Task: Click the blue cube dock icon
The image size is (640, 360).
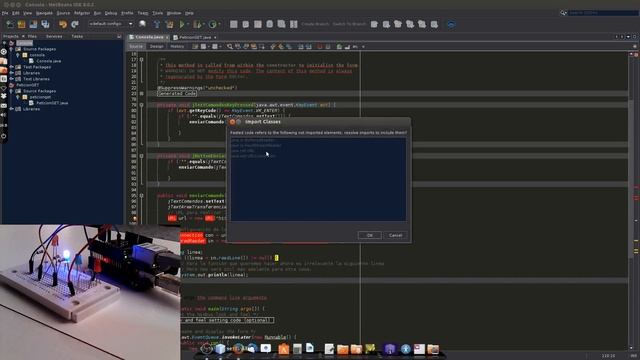Action: tap(220, 349)
